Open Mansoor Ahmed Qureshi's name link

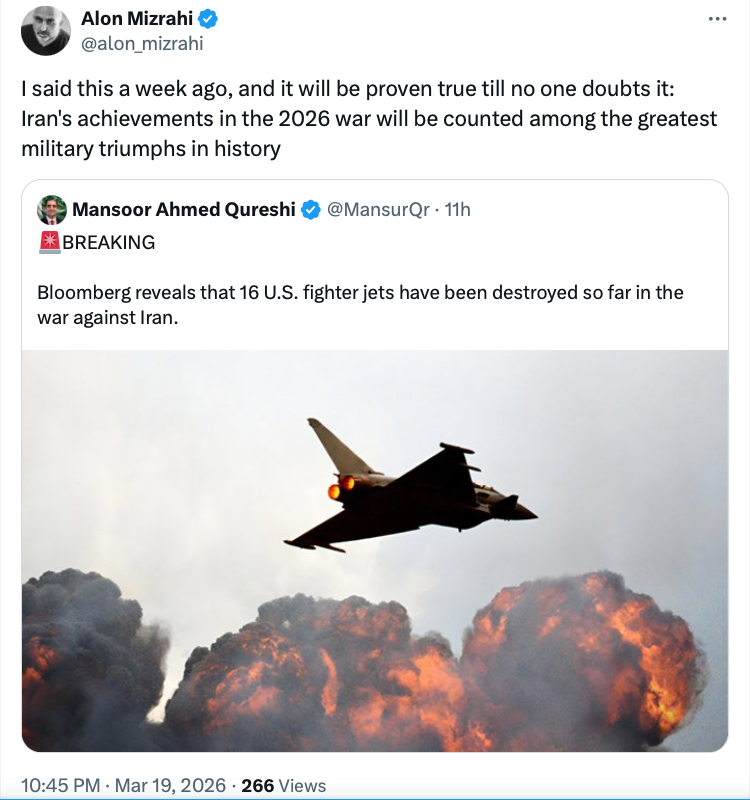[184, 210]
